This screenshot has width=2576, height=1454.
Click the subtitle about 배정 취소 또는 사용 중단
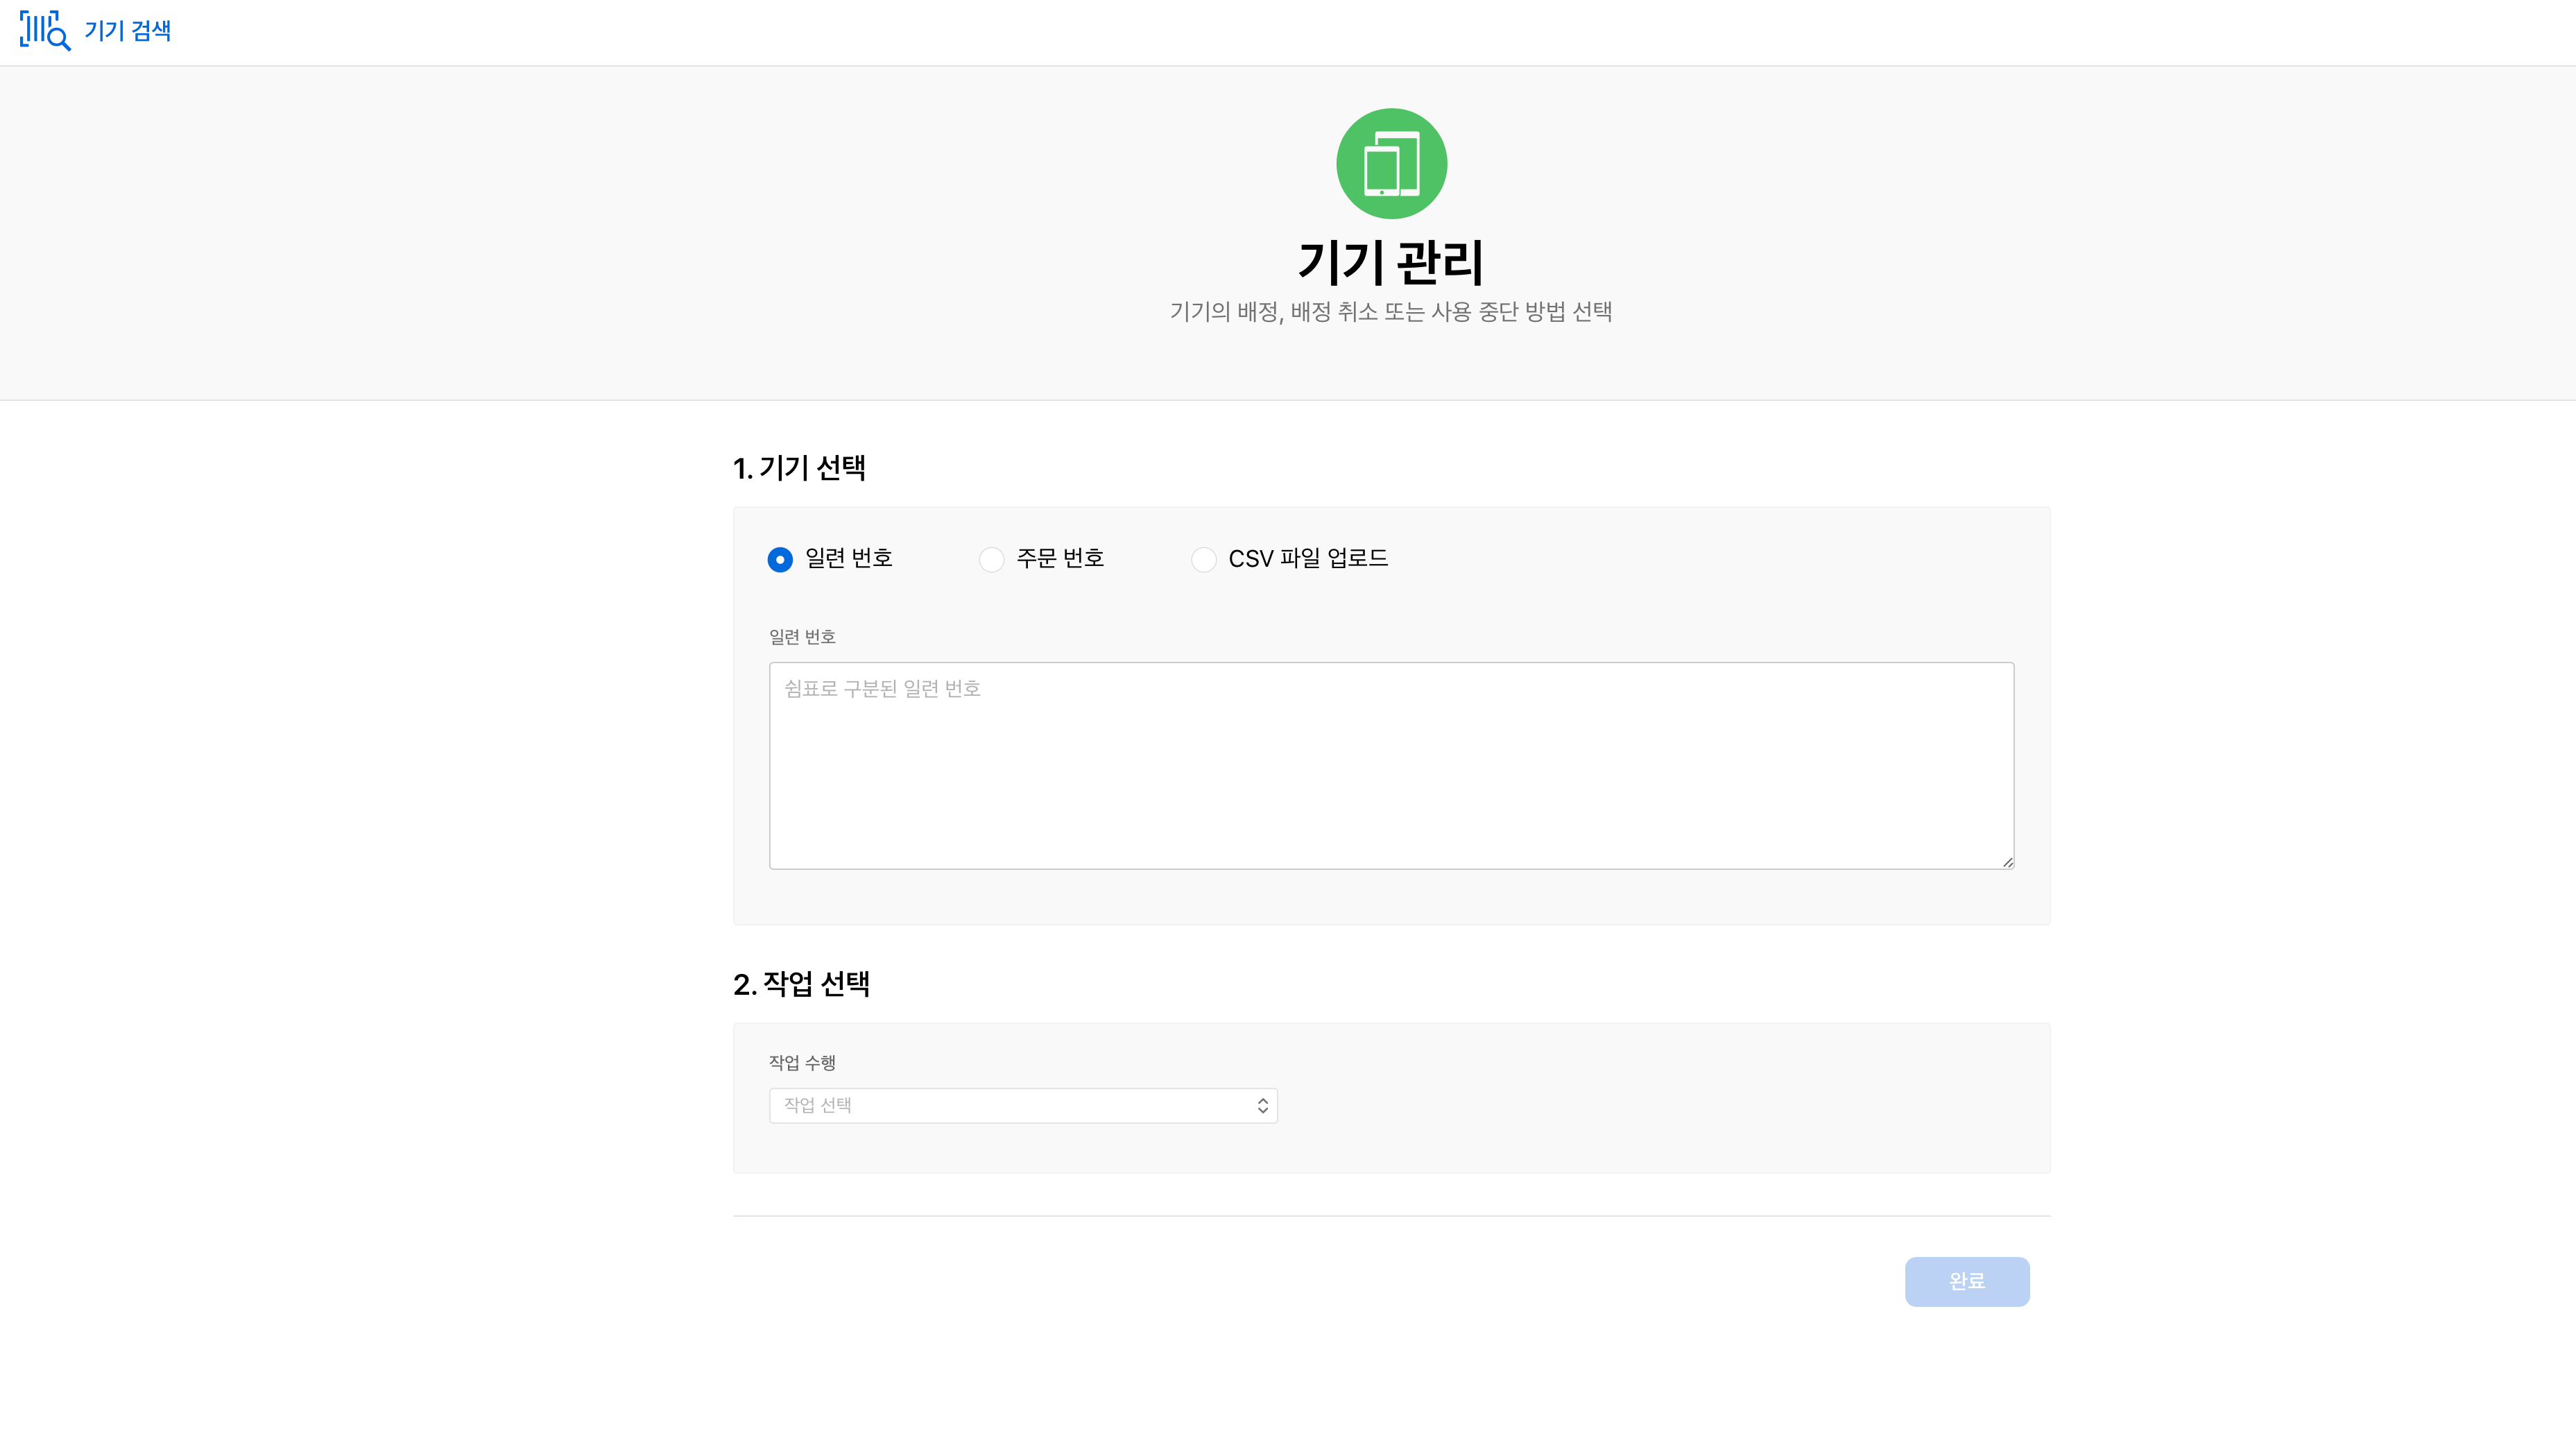point(1391,312)
